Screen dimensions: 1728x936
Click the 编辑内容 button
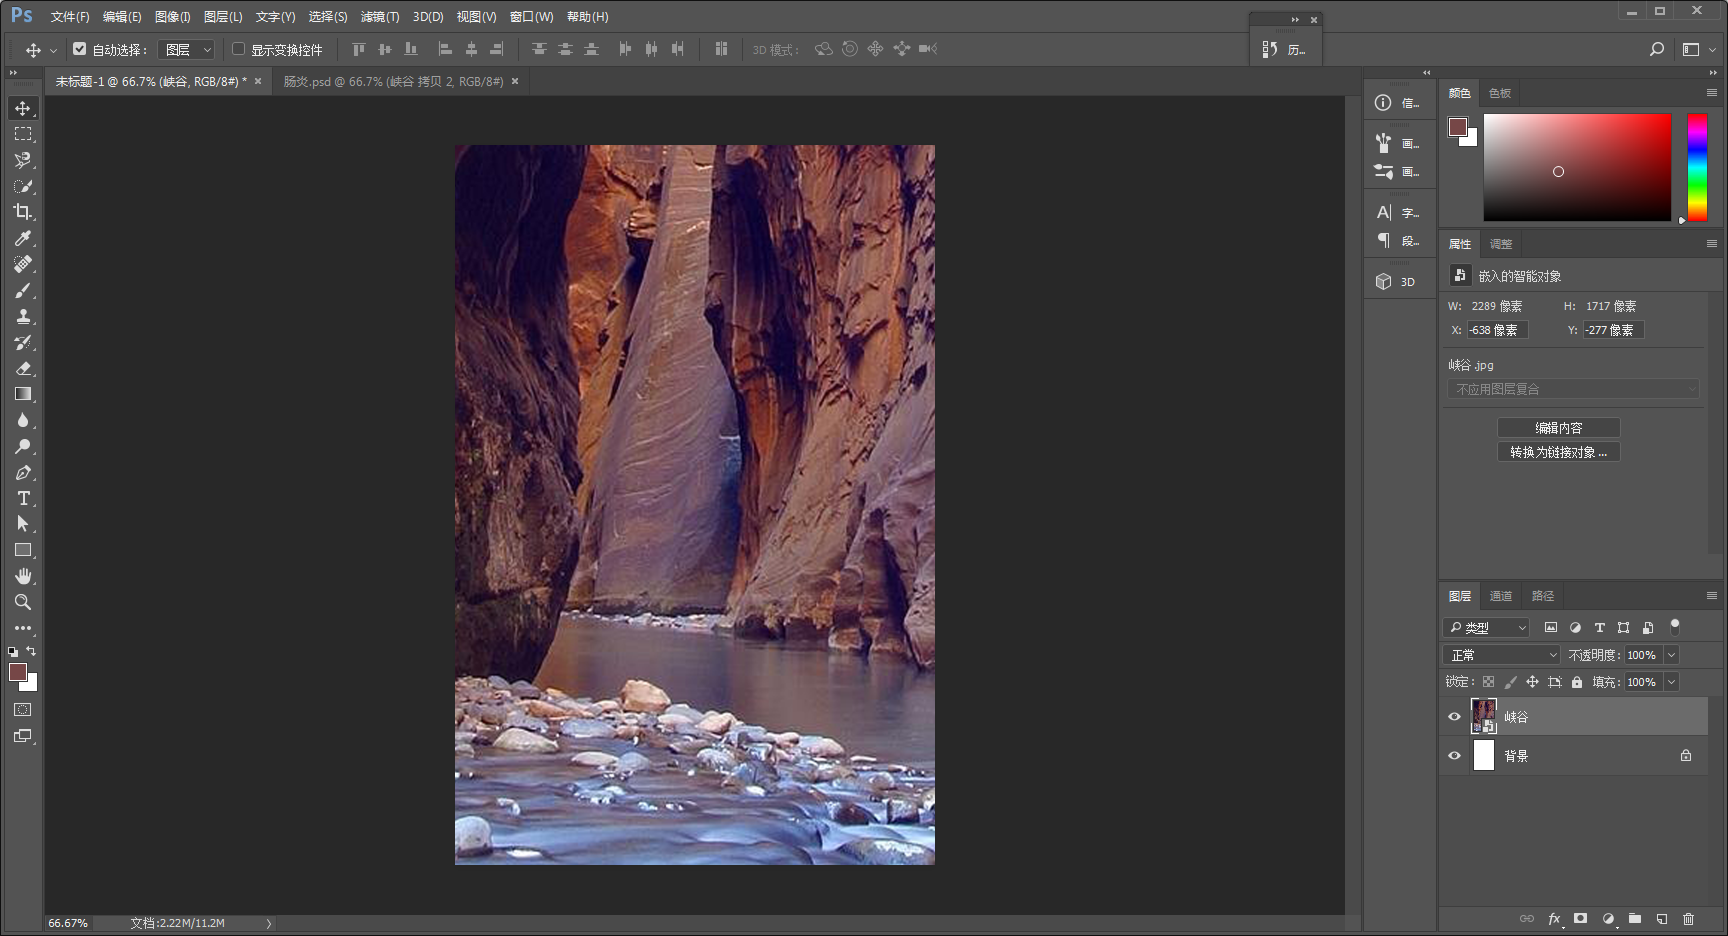[x=1558, y=427]
